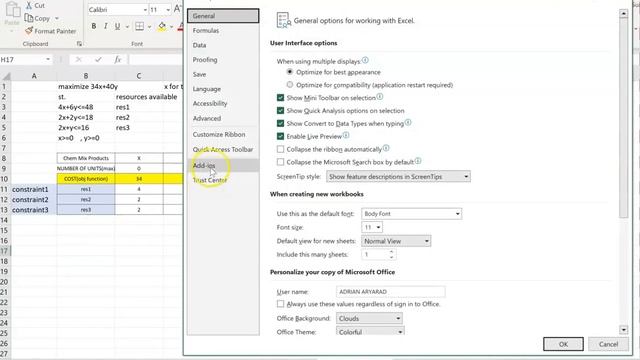Click the Copy icon in Clipboard

click(x=29, y=18)
